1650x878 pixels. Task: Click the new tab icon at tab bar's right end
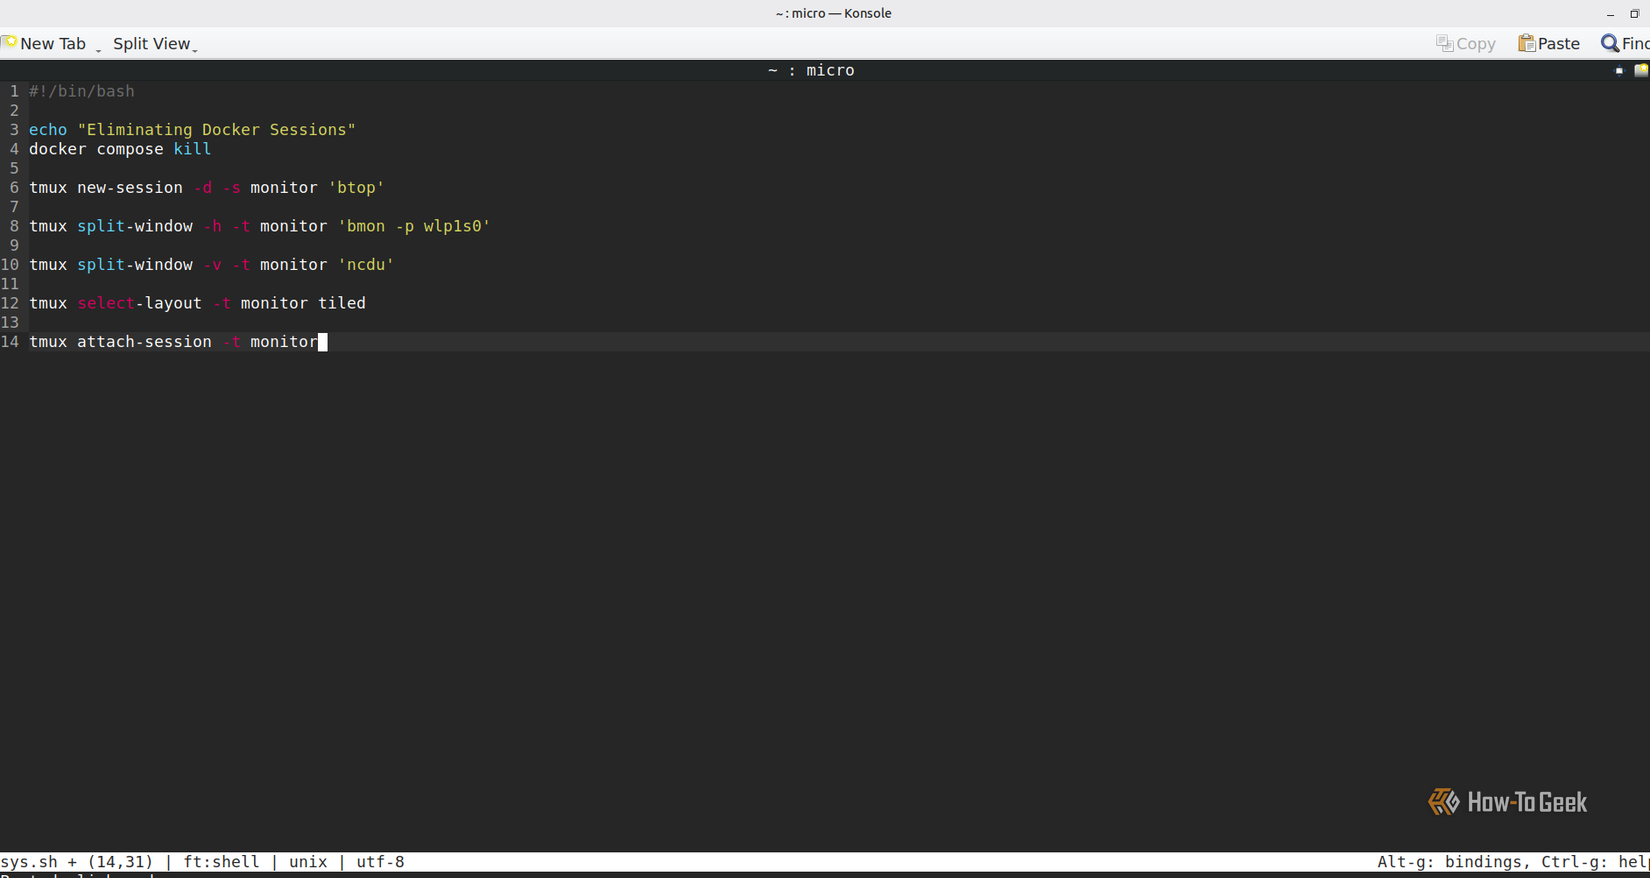tap(1641, 70)
